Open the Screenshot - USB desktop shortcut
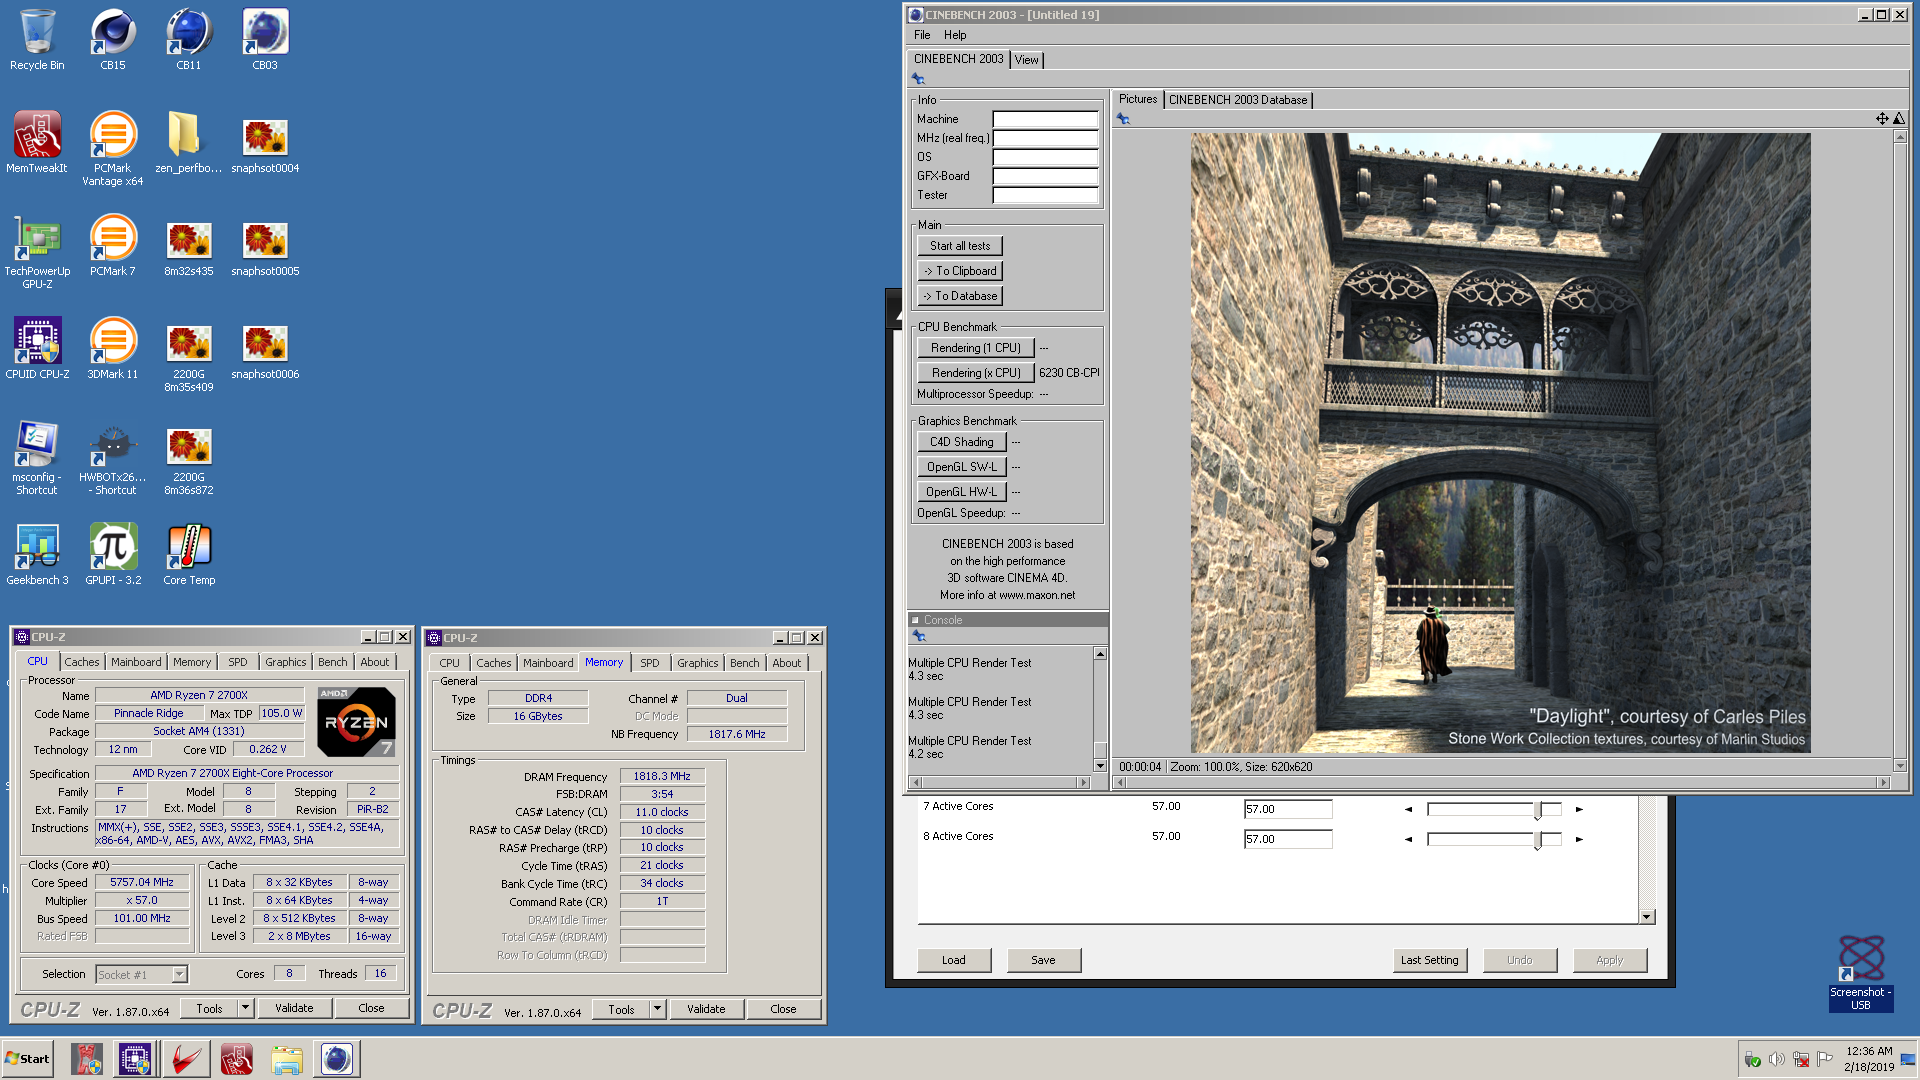Image resolution: width=1920 pixels, height=1080 pixels. point(1860,973)
